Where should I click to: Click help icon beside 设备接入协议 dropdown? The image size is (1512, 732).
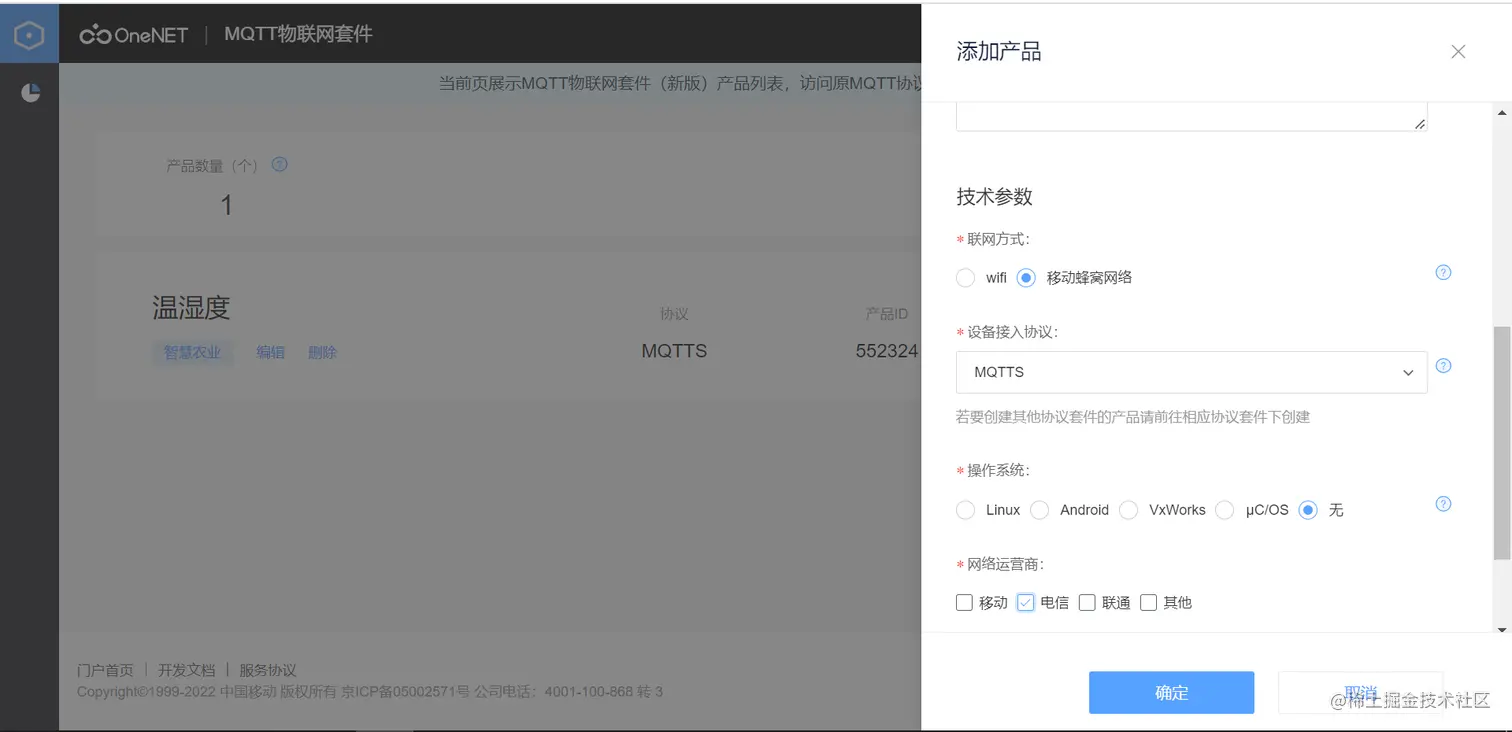click(x=1443, y=365)
